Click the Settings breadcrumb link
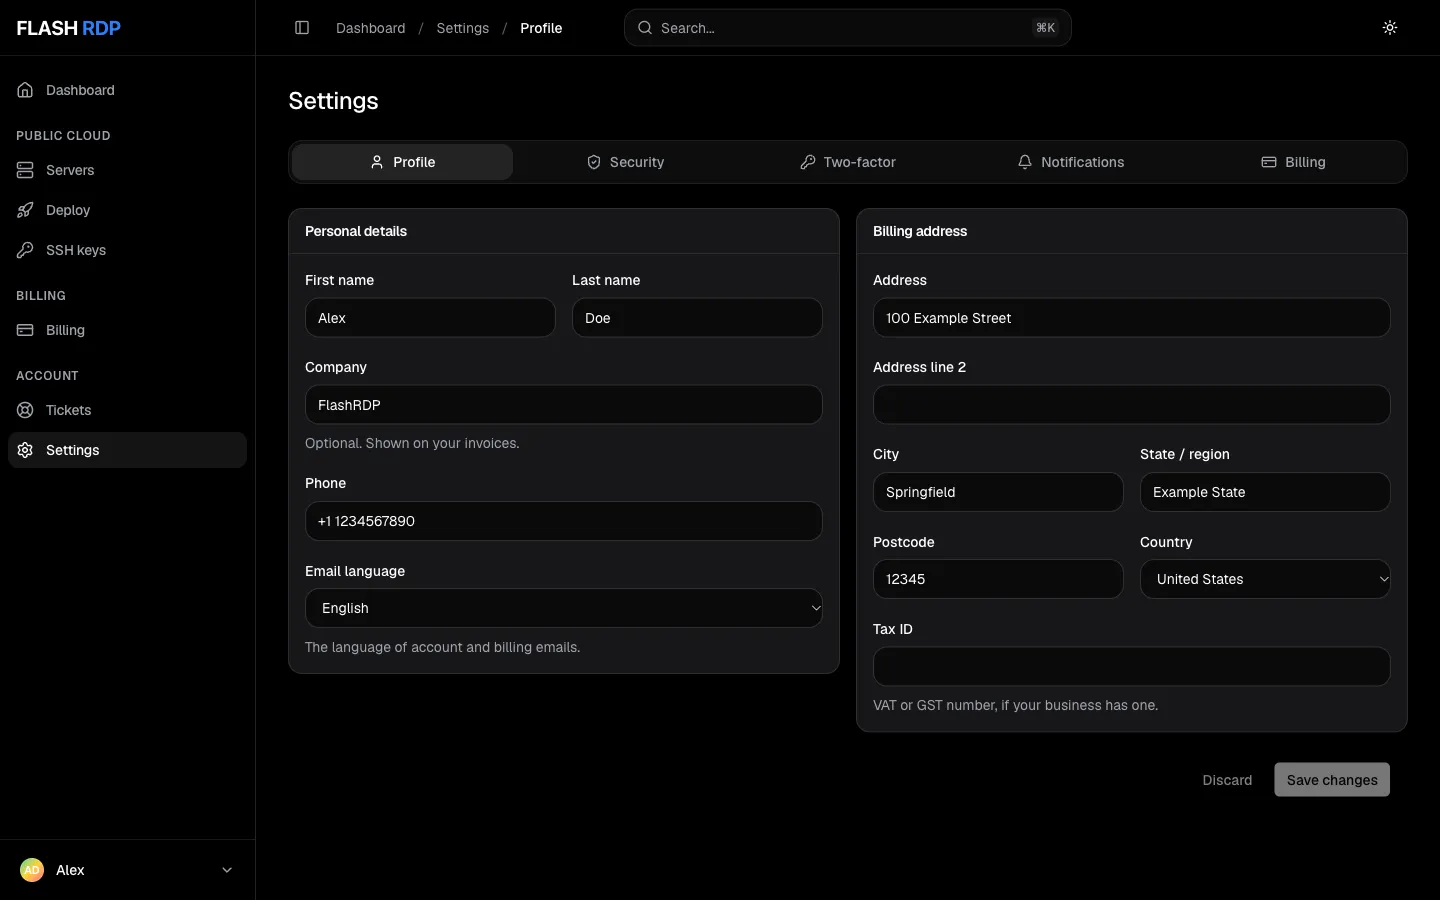Screen dimensions: 1440x900 (463, 28)
